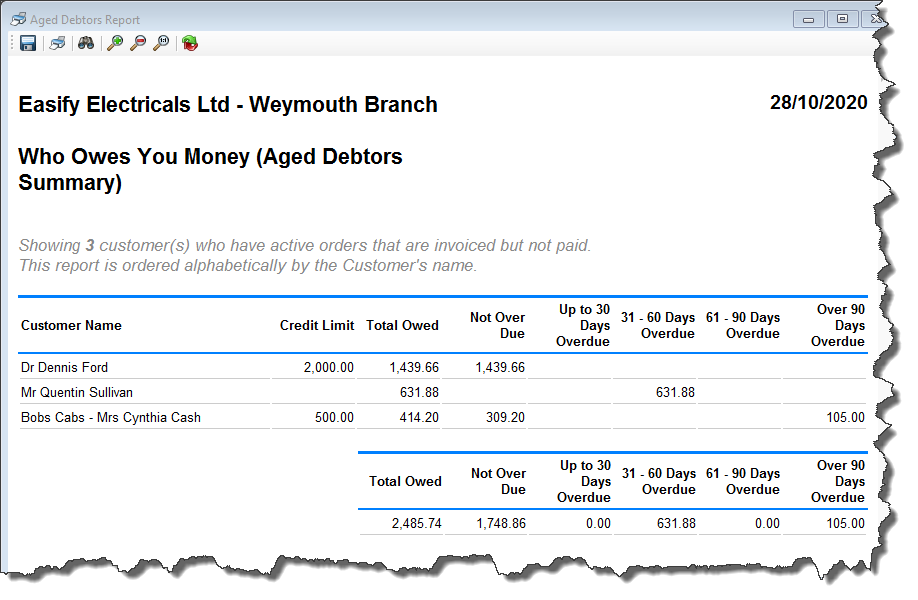Image resolution: width=918 pixels, height=600 pixels.
Task: Minimize the Aged Debtors Report window
Action: tap(808, 18)
